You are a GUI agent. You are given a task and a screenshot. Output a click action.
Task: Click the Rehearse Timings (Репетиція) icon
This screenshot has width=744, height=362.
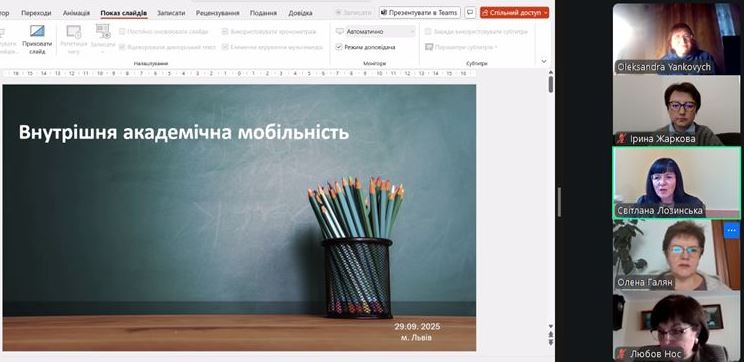(x=74, y=32)
